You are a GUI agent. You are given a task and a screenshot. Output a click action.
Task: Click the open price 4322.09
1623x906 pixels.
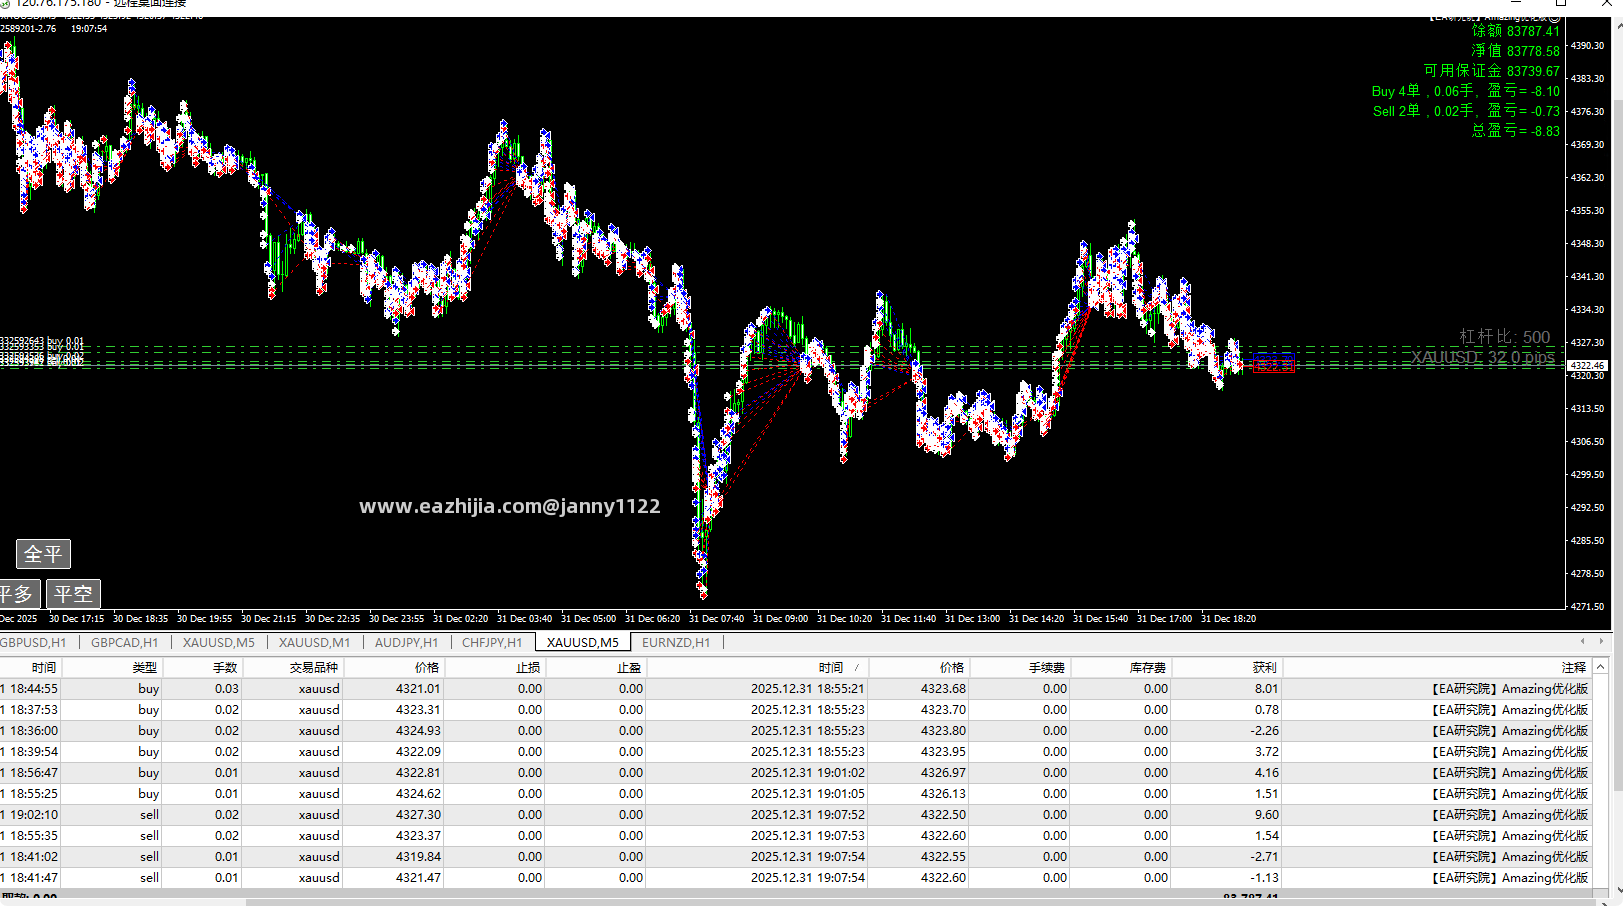(418, 751)
